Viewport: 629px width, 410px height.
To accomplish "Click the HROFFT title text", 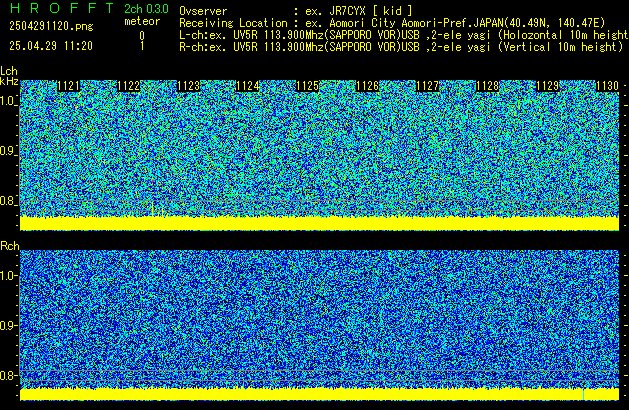I will [x=62, y=8].
